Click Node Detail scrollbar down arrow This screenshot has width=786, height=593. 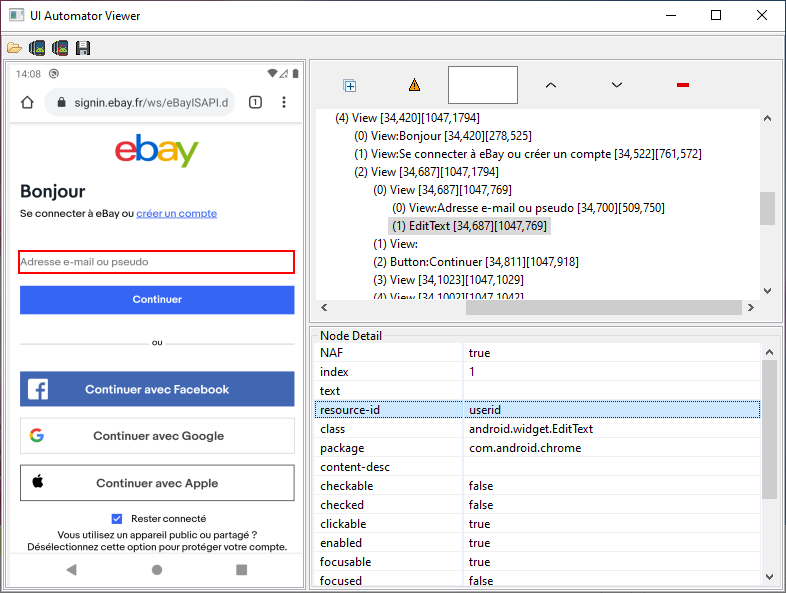pos(769,577)
